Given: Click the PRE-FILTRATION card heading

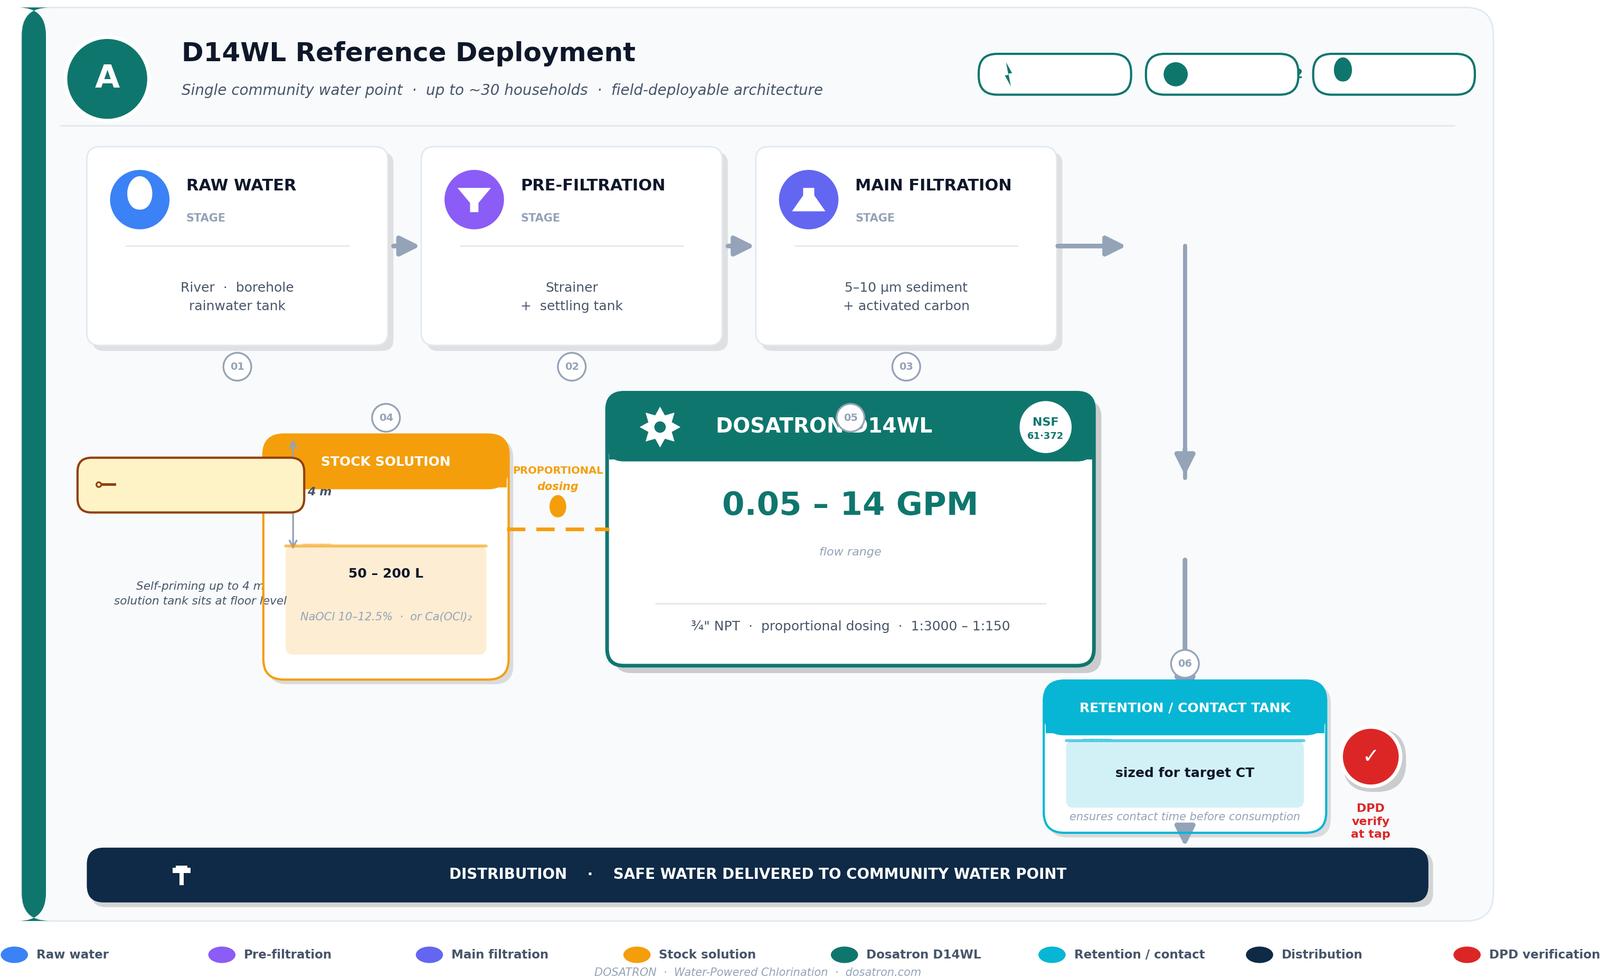Looking at the screenshot, I should click(593, 185).
